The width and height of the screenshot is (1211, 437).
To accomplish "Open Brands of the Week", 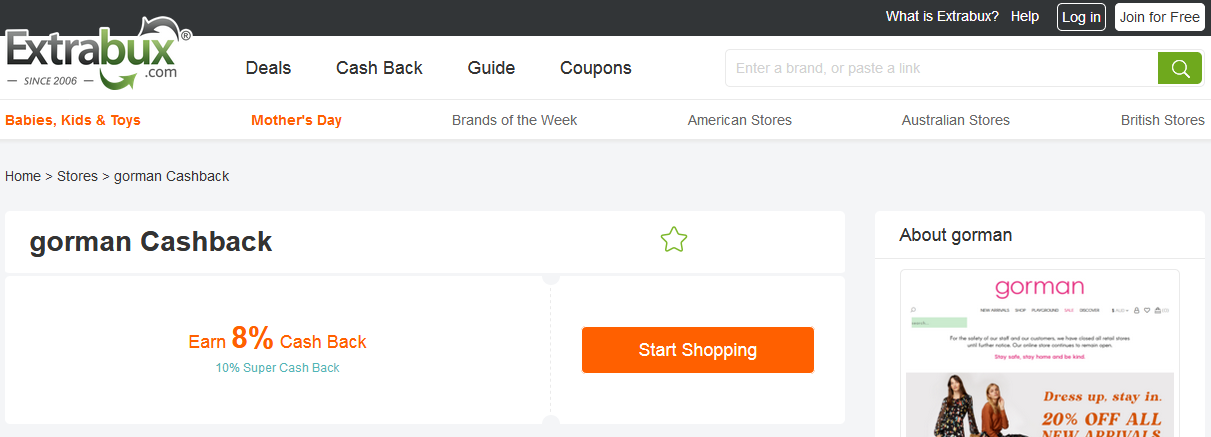I will pos(514,120).
